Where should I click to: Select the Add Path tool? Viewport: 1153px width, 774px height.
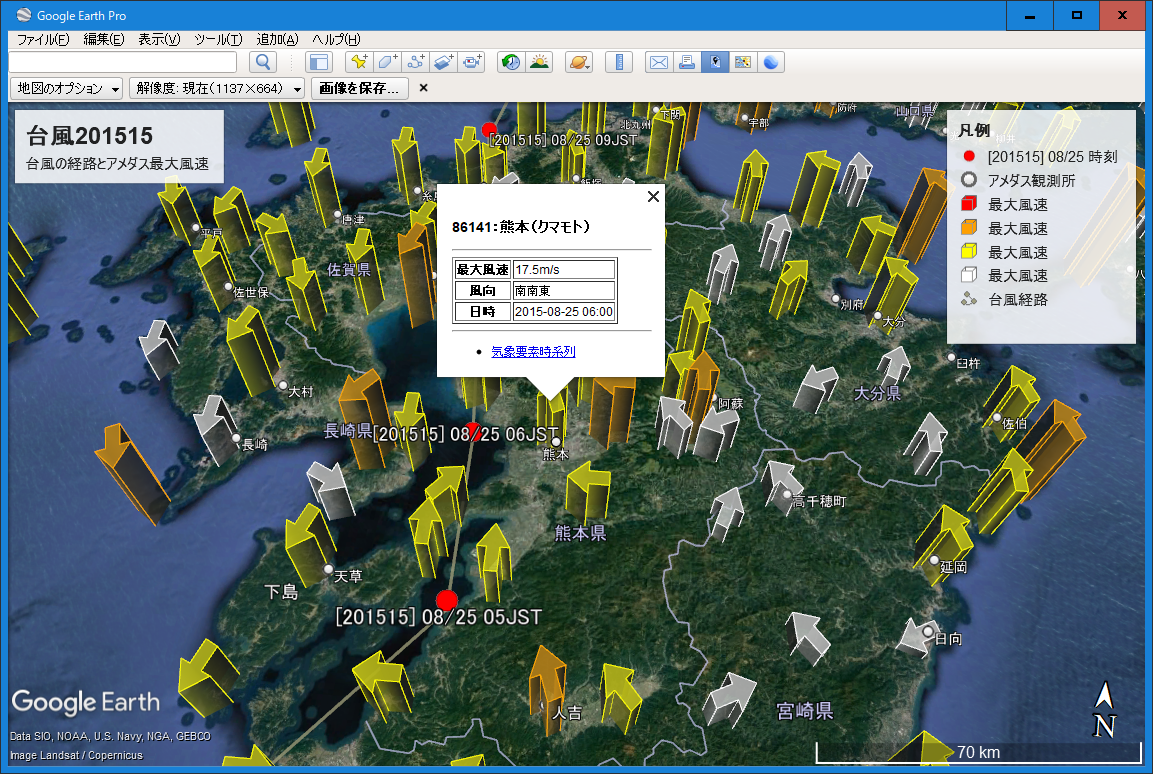click(x=415, y=62)
